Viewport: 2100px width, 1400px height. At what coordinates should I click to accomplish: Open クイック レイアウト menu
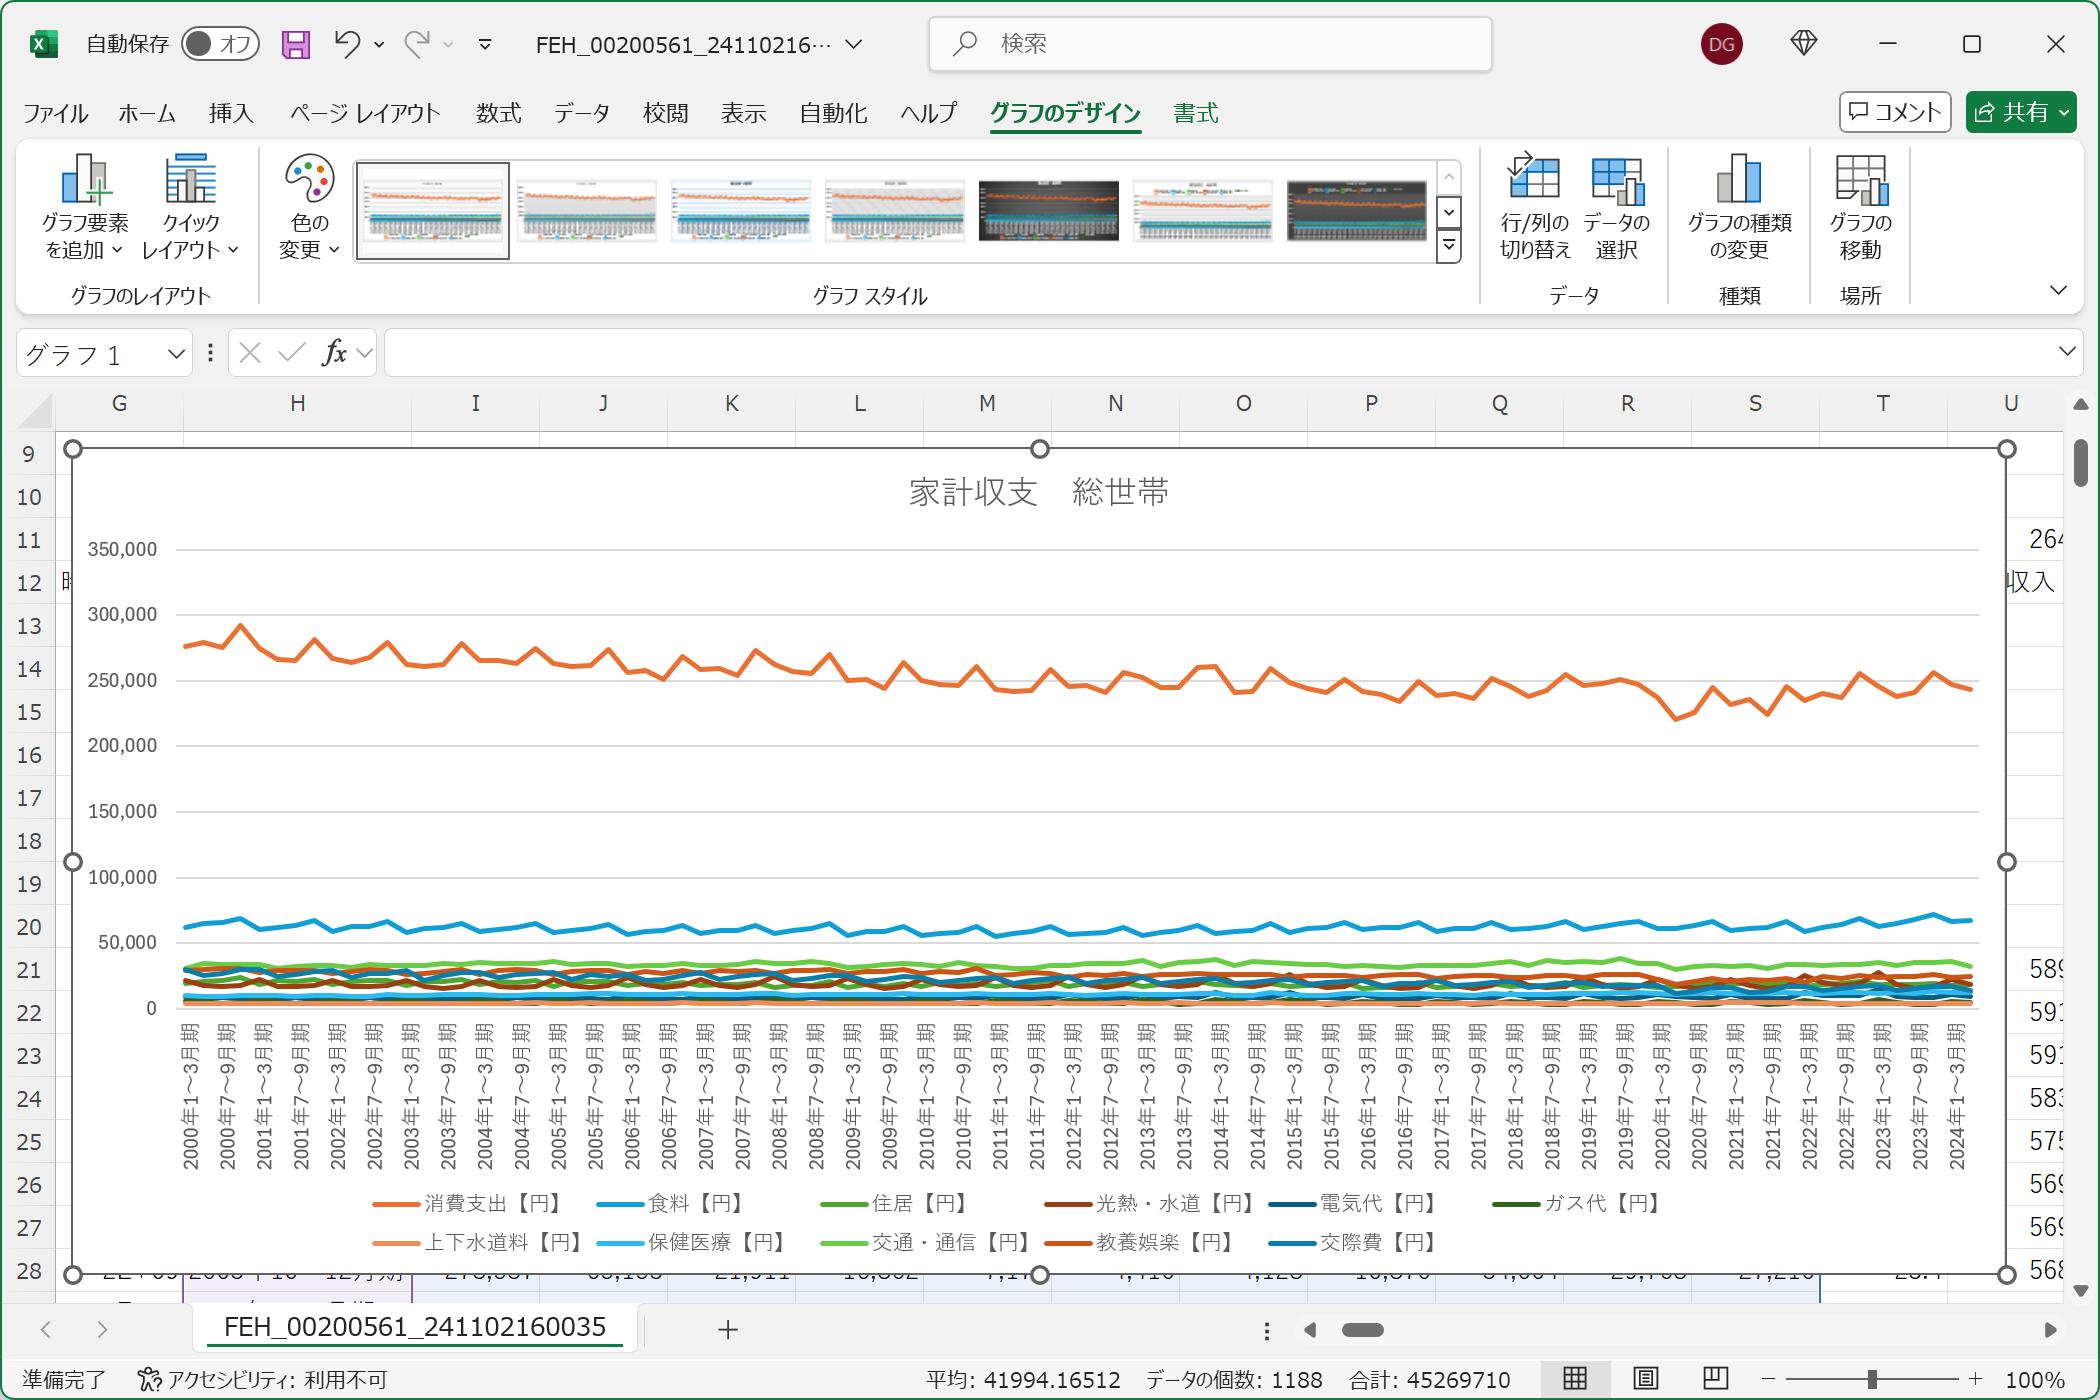[x=190, y=207]
